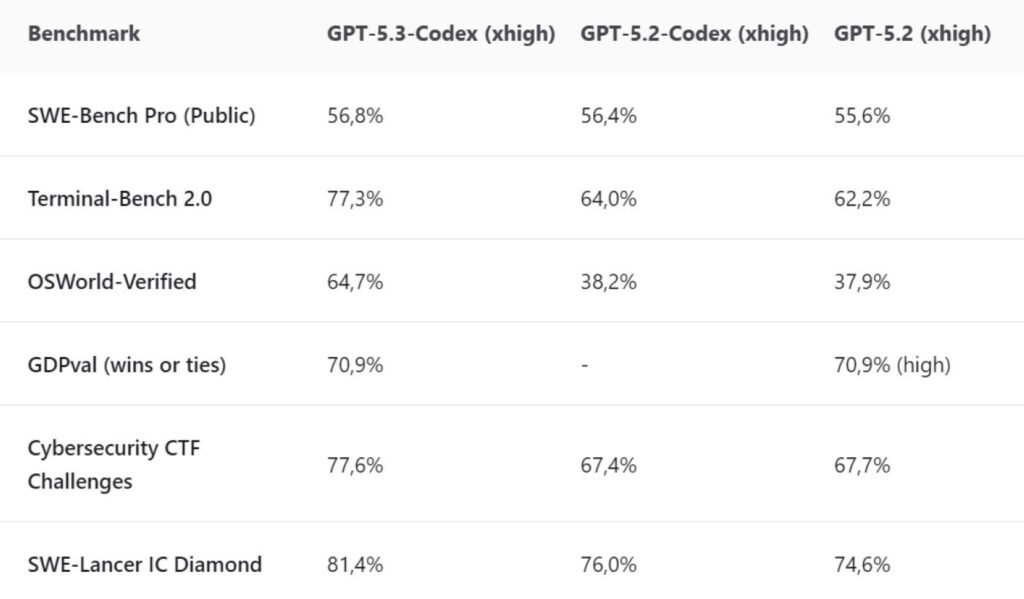This screenshot has width=1024, height=599.
Task: Click the OSWorld-Verified benchmark name
Action: (x=112, y=282)
